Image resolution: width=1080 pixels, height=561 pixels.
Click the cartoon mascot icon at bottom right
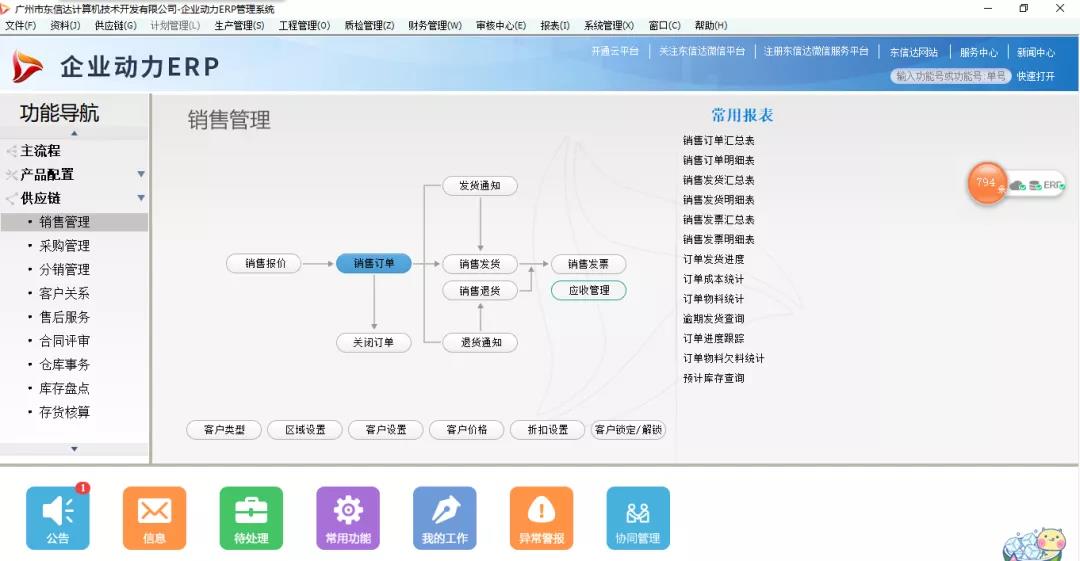[x=1035, y=544]
